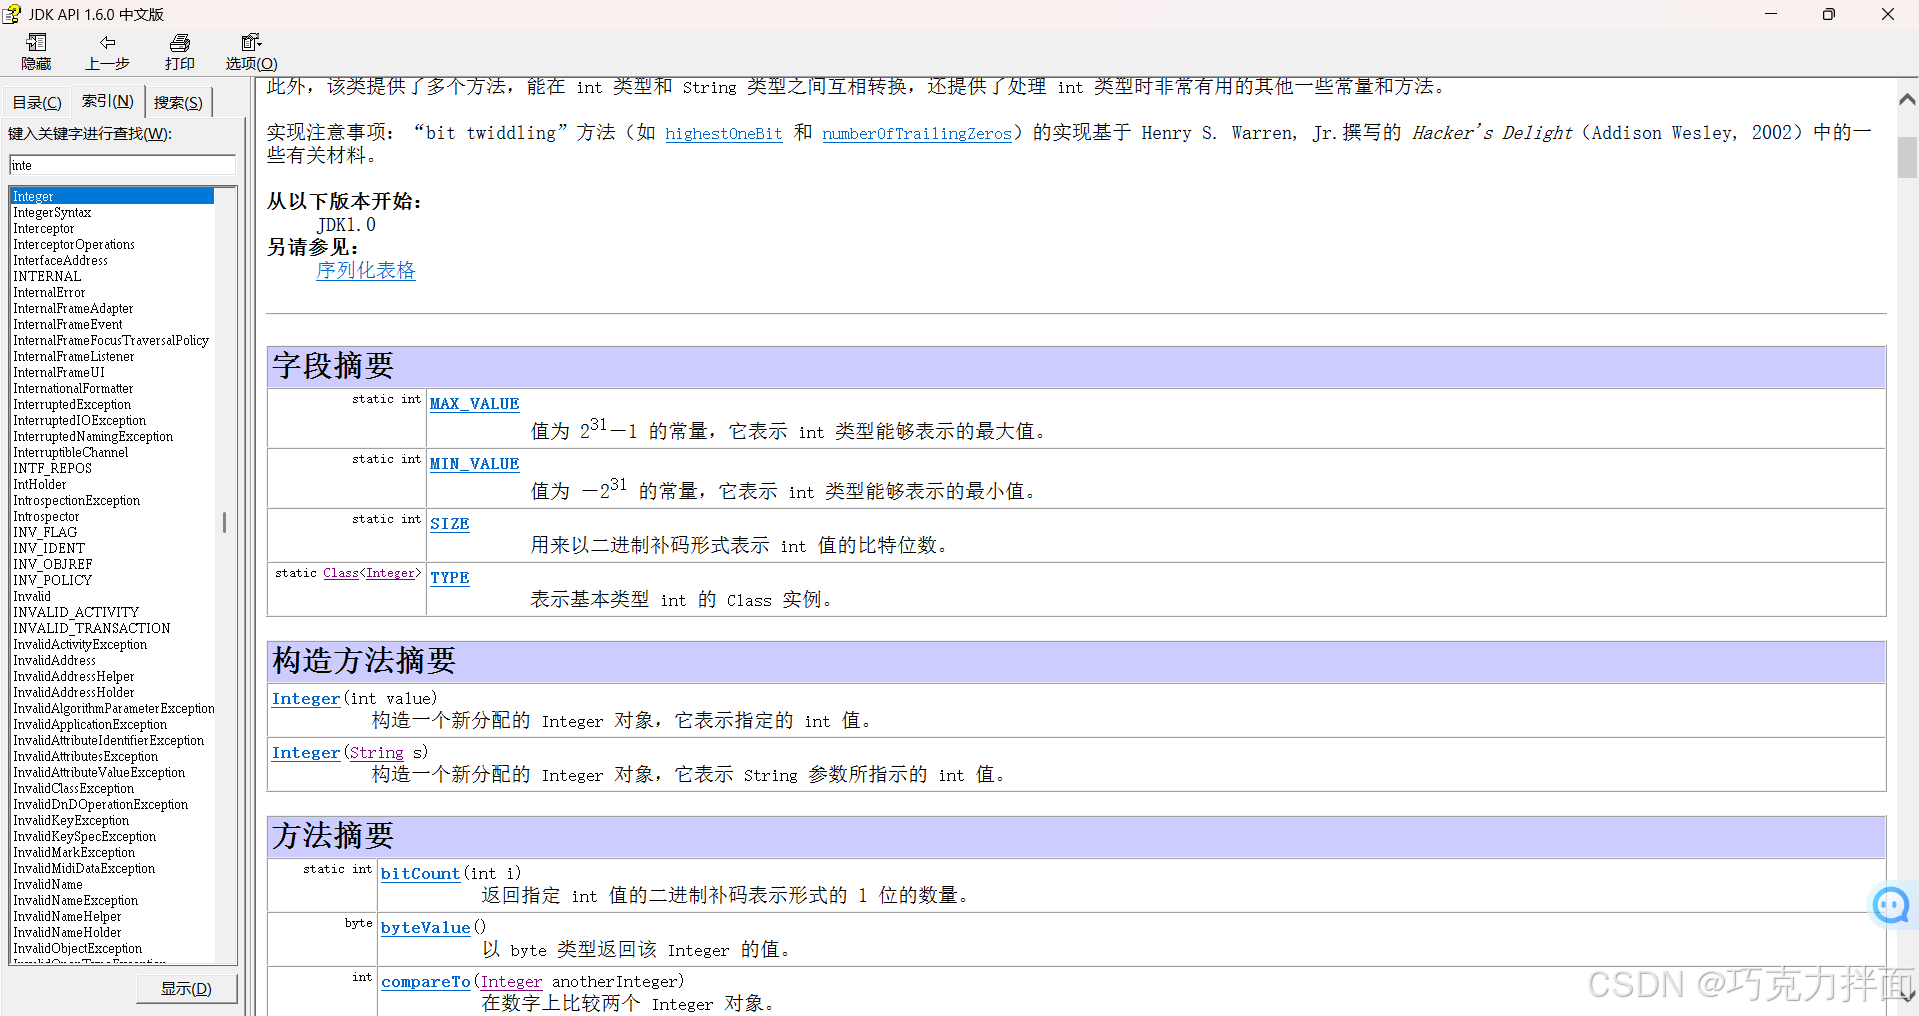Image resolution: width=1919 pixels, height=1016 pixels.
Task: Open the highestOneBit link
Action: [x=724, y=134]
